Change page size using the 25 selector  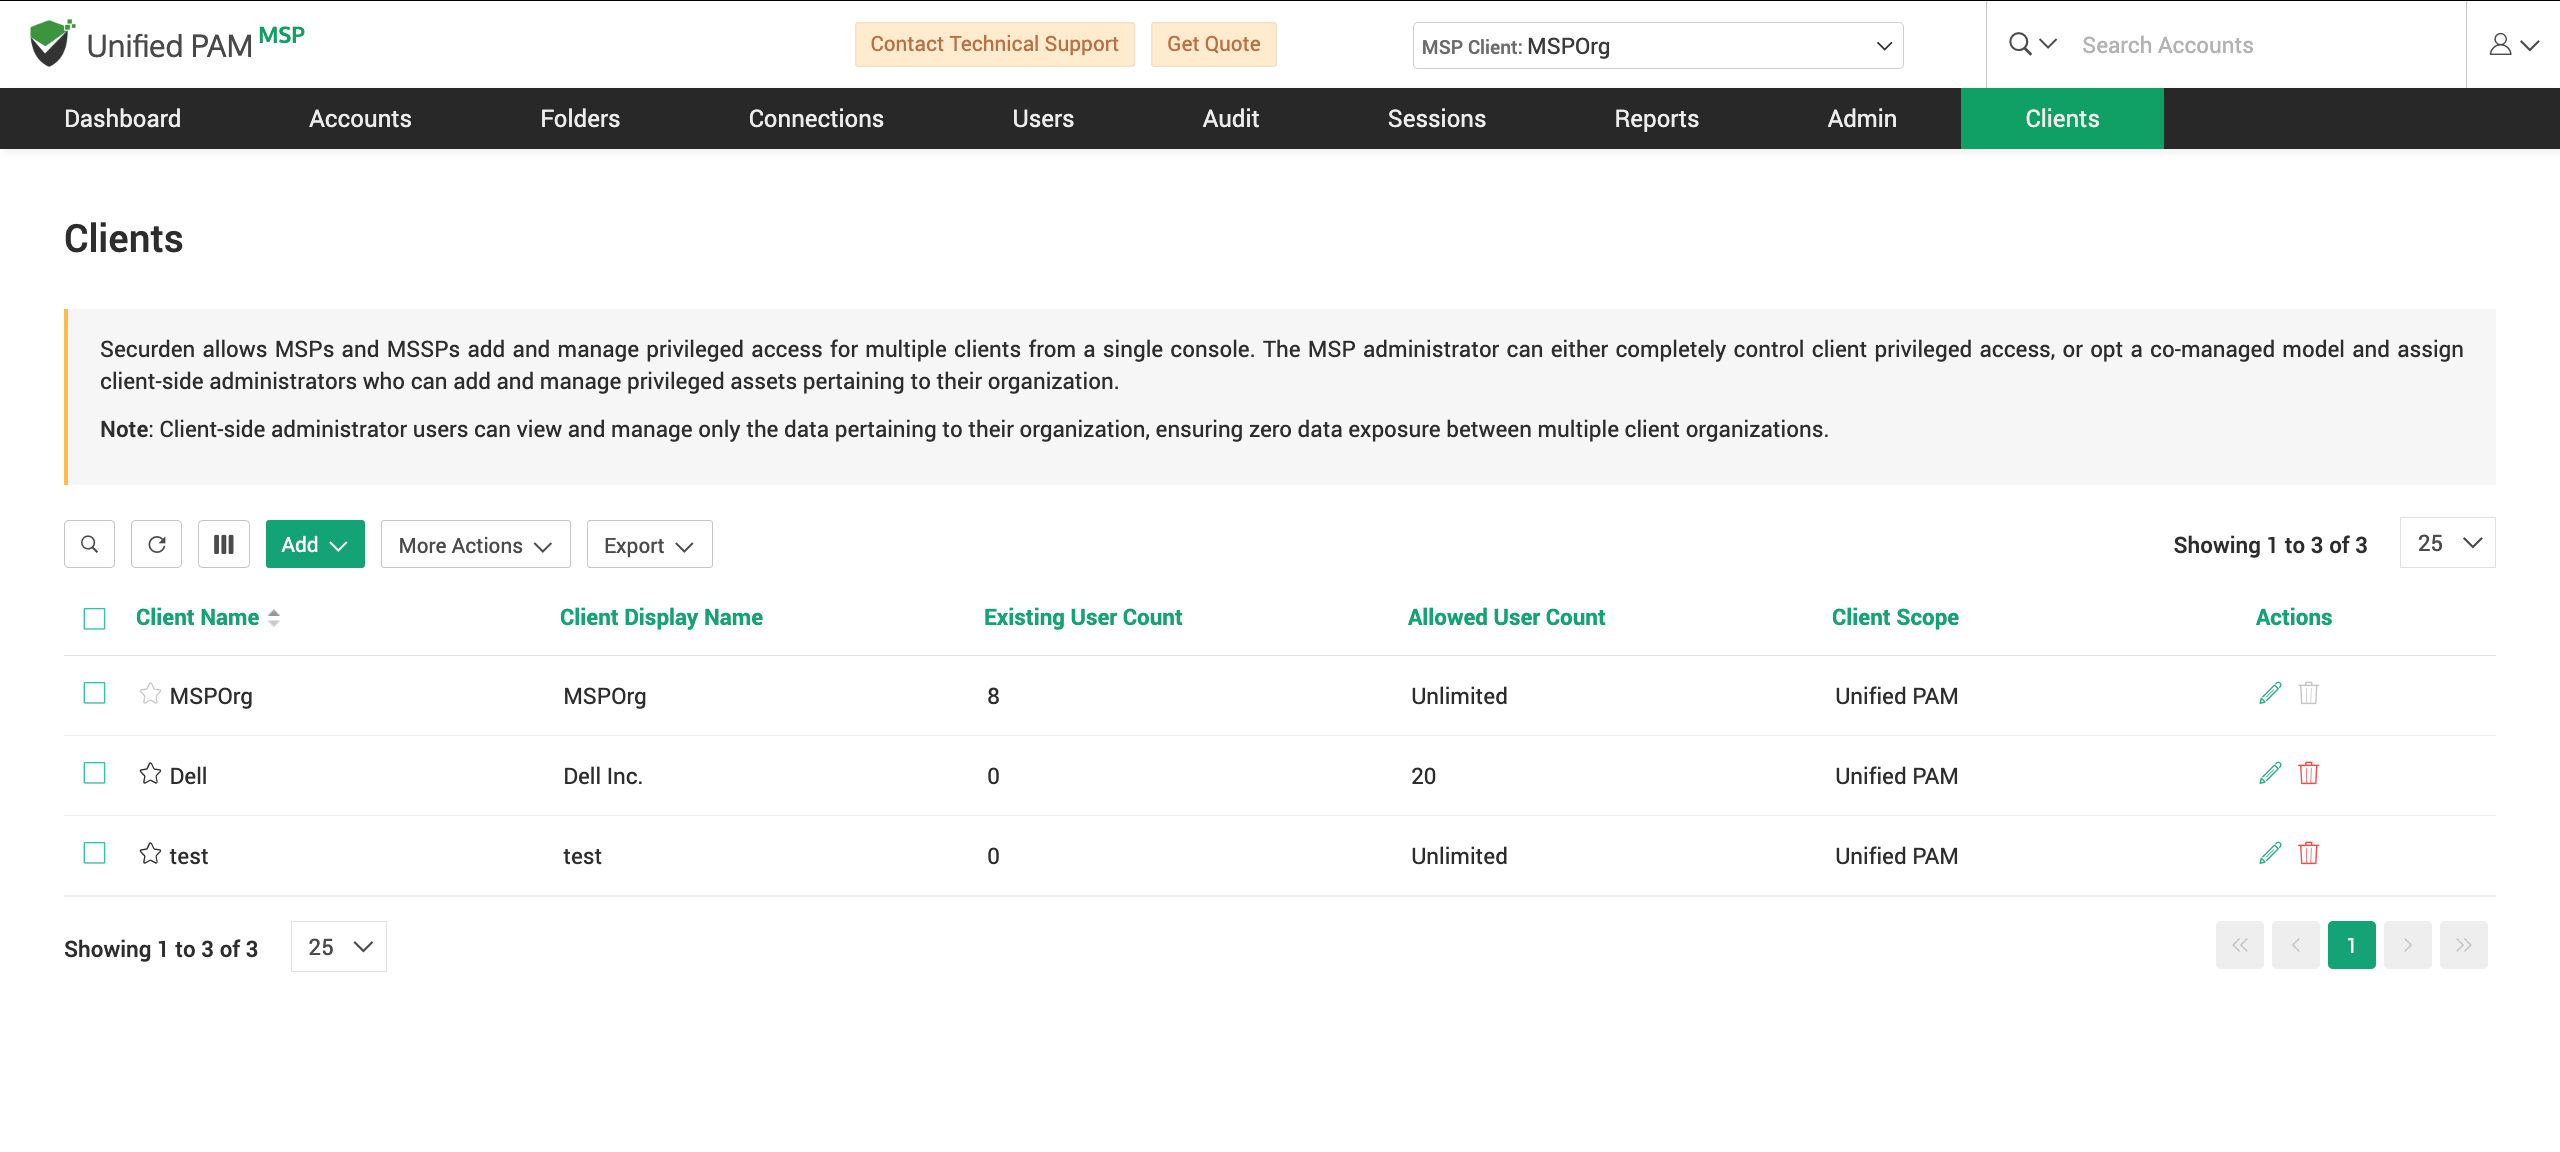[x=2446, y=543]
